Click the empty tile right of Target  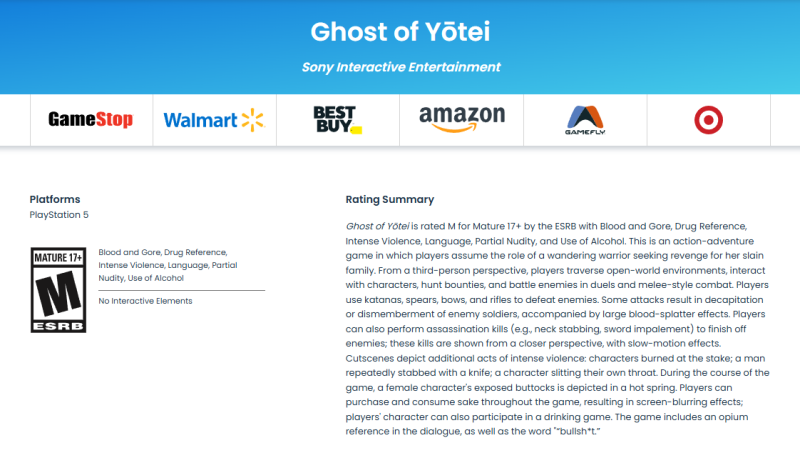(785, 121)
